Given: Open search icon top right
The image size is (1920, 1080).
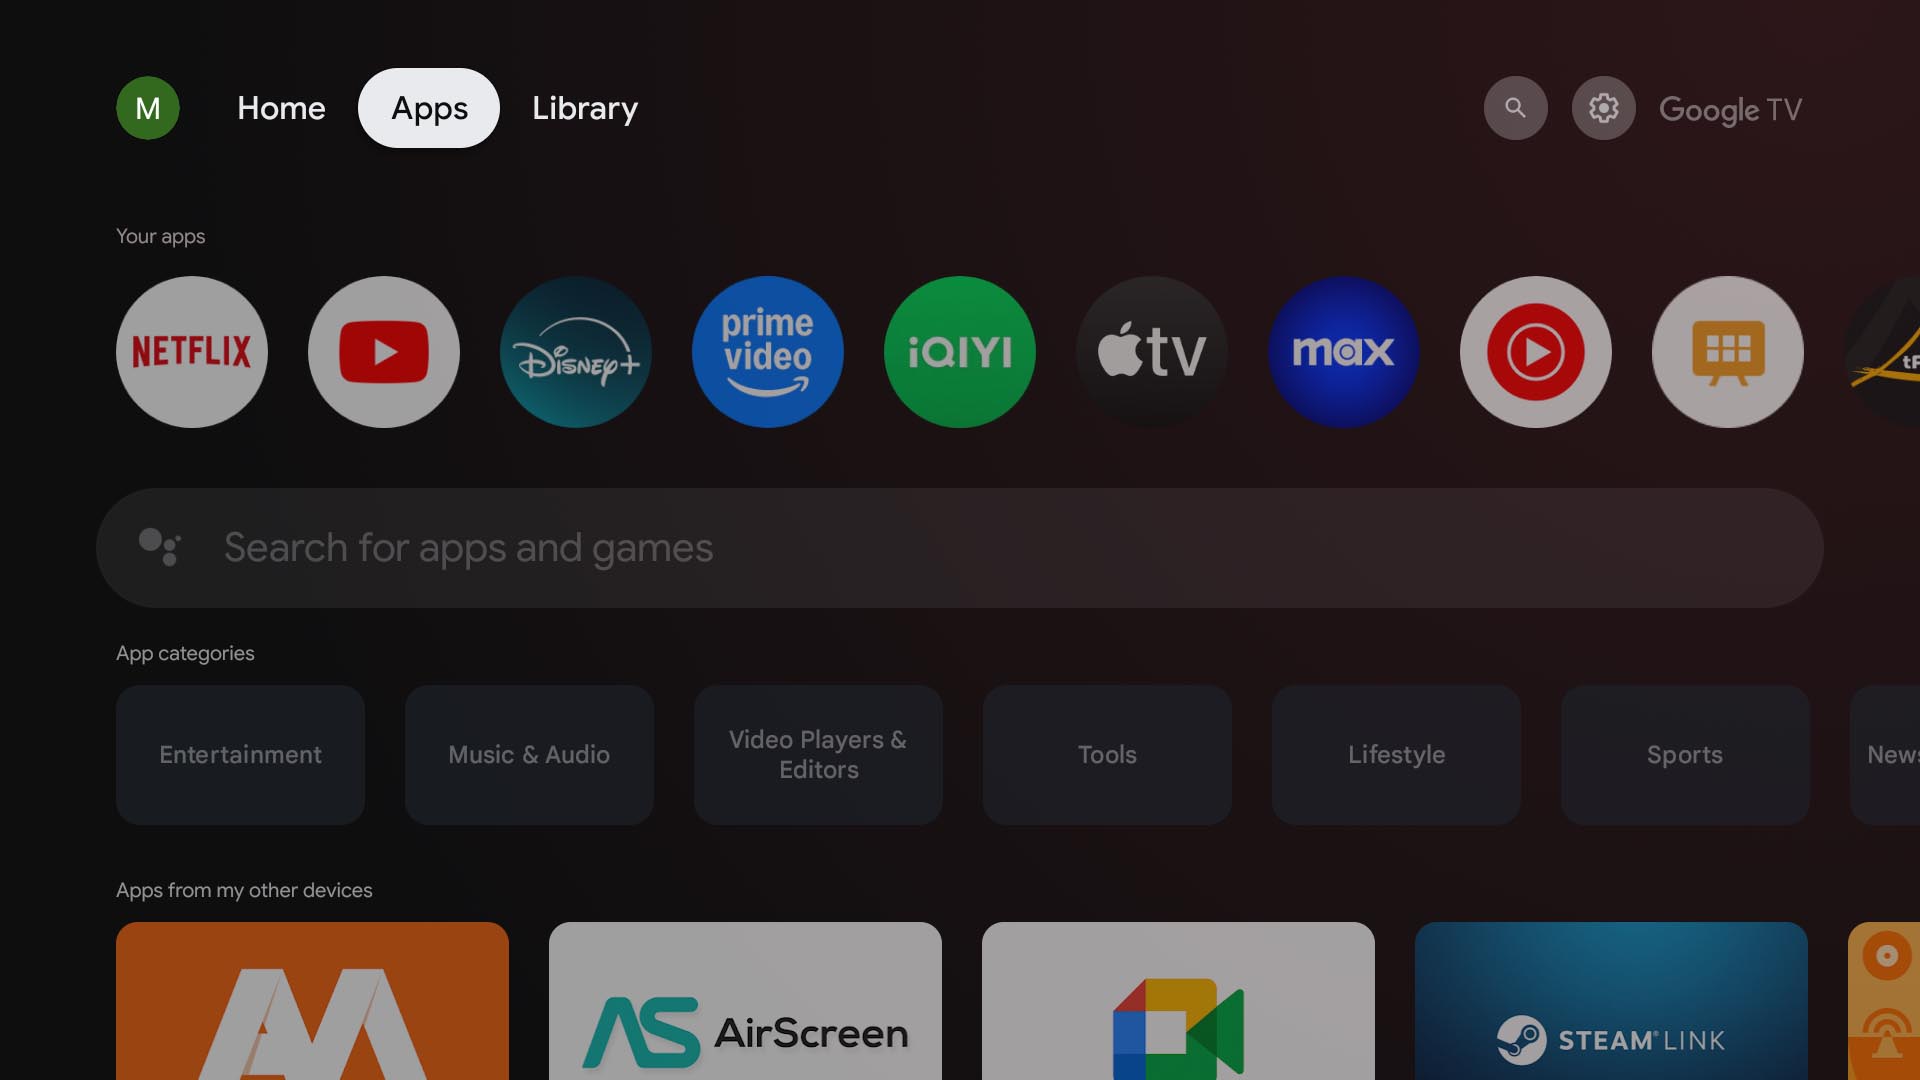Looking at the screenshot, I should tap(1515, 107).
